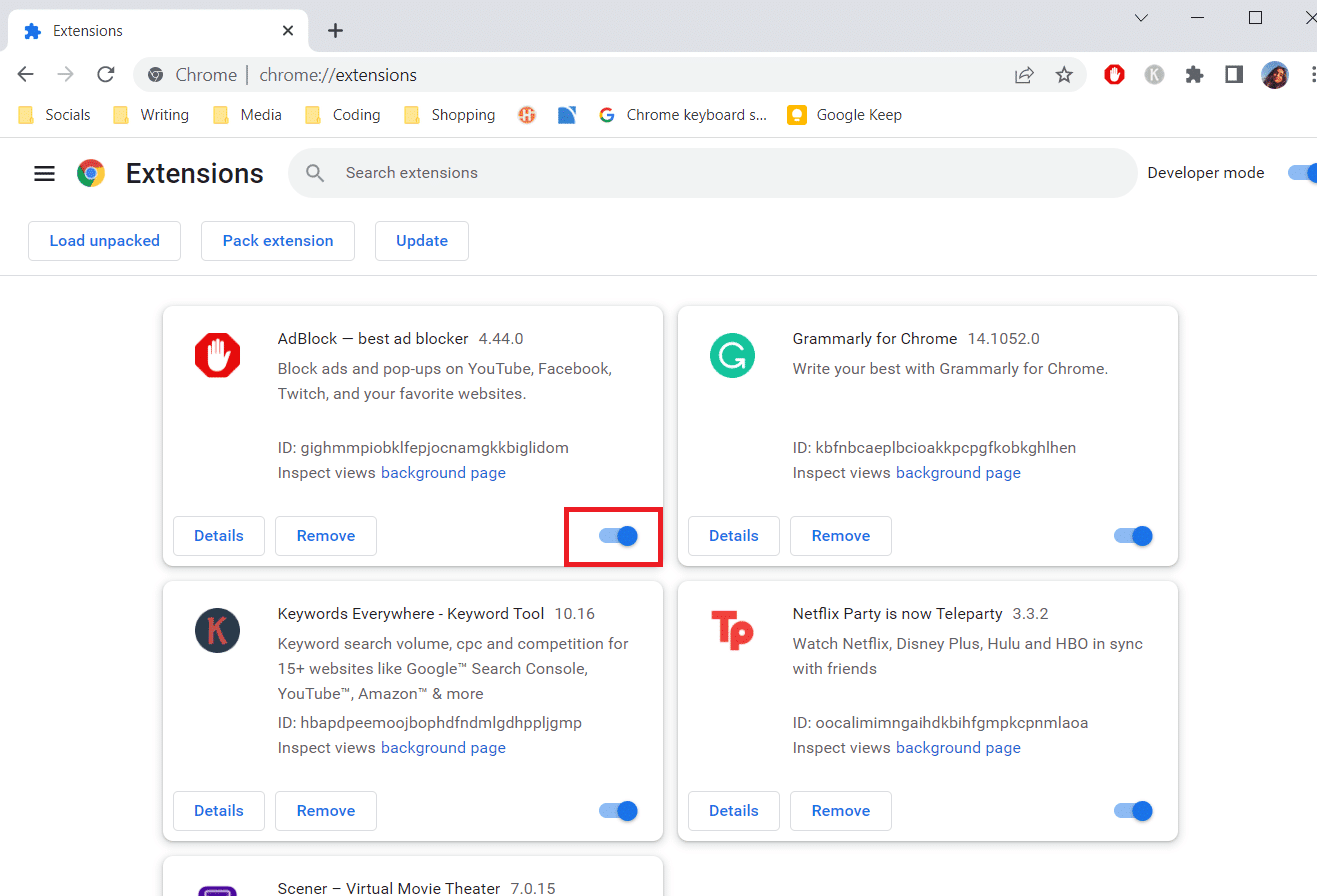The width and height of the screenshot is (1317, 896).
Task: Toggle the browser side panel icon
Action: coord(1234,75)
